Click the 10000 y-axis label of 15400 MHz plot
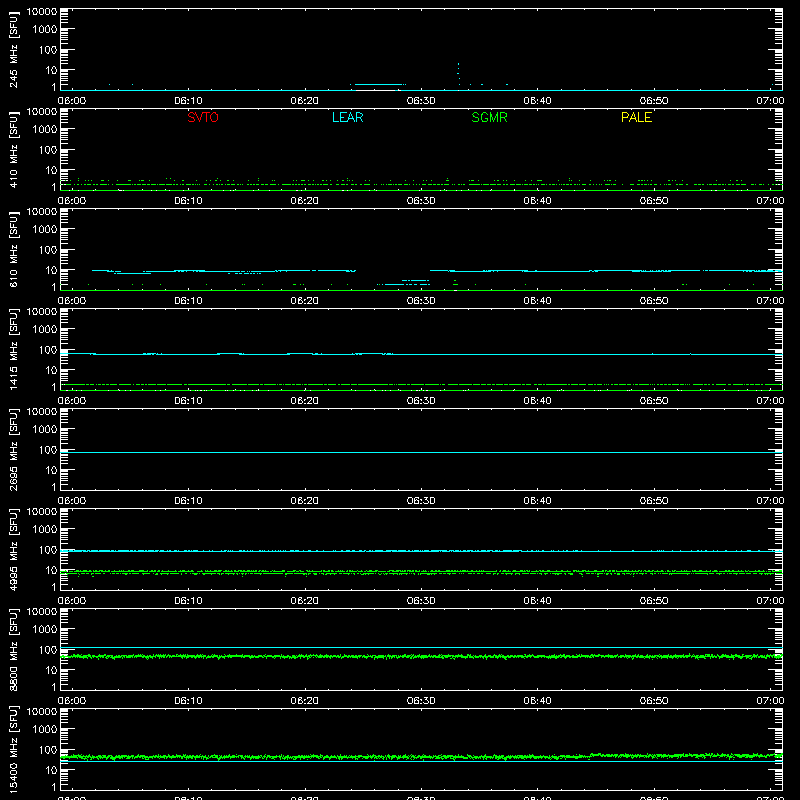This screenshot has height=800, width=800. point(42,711)
